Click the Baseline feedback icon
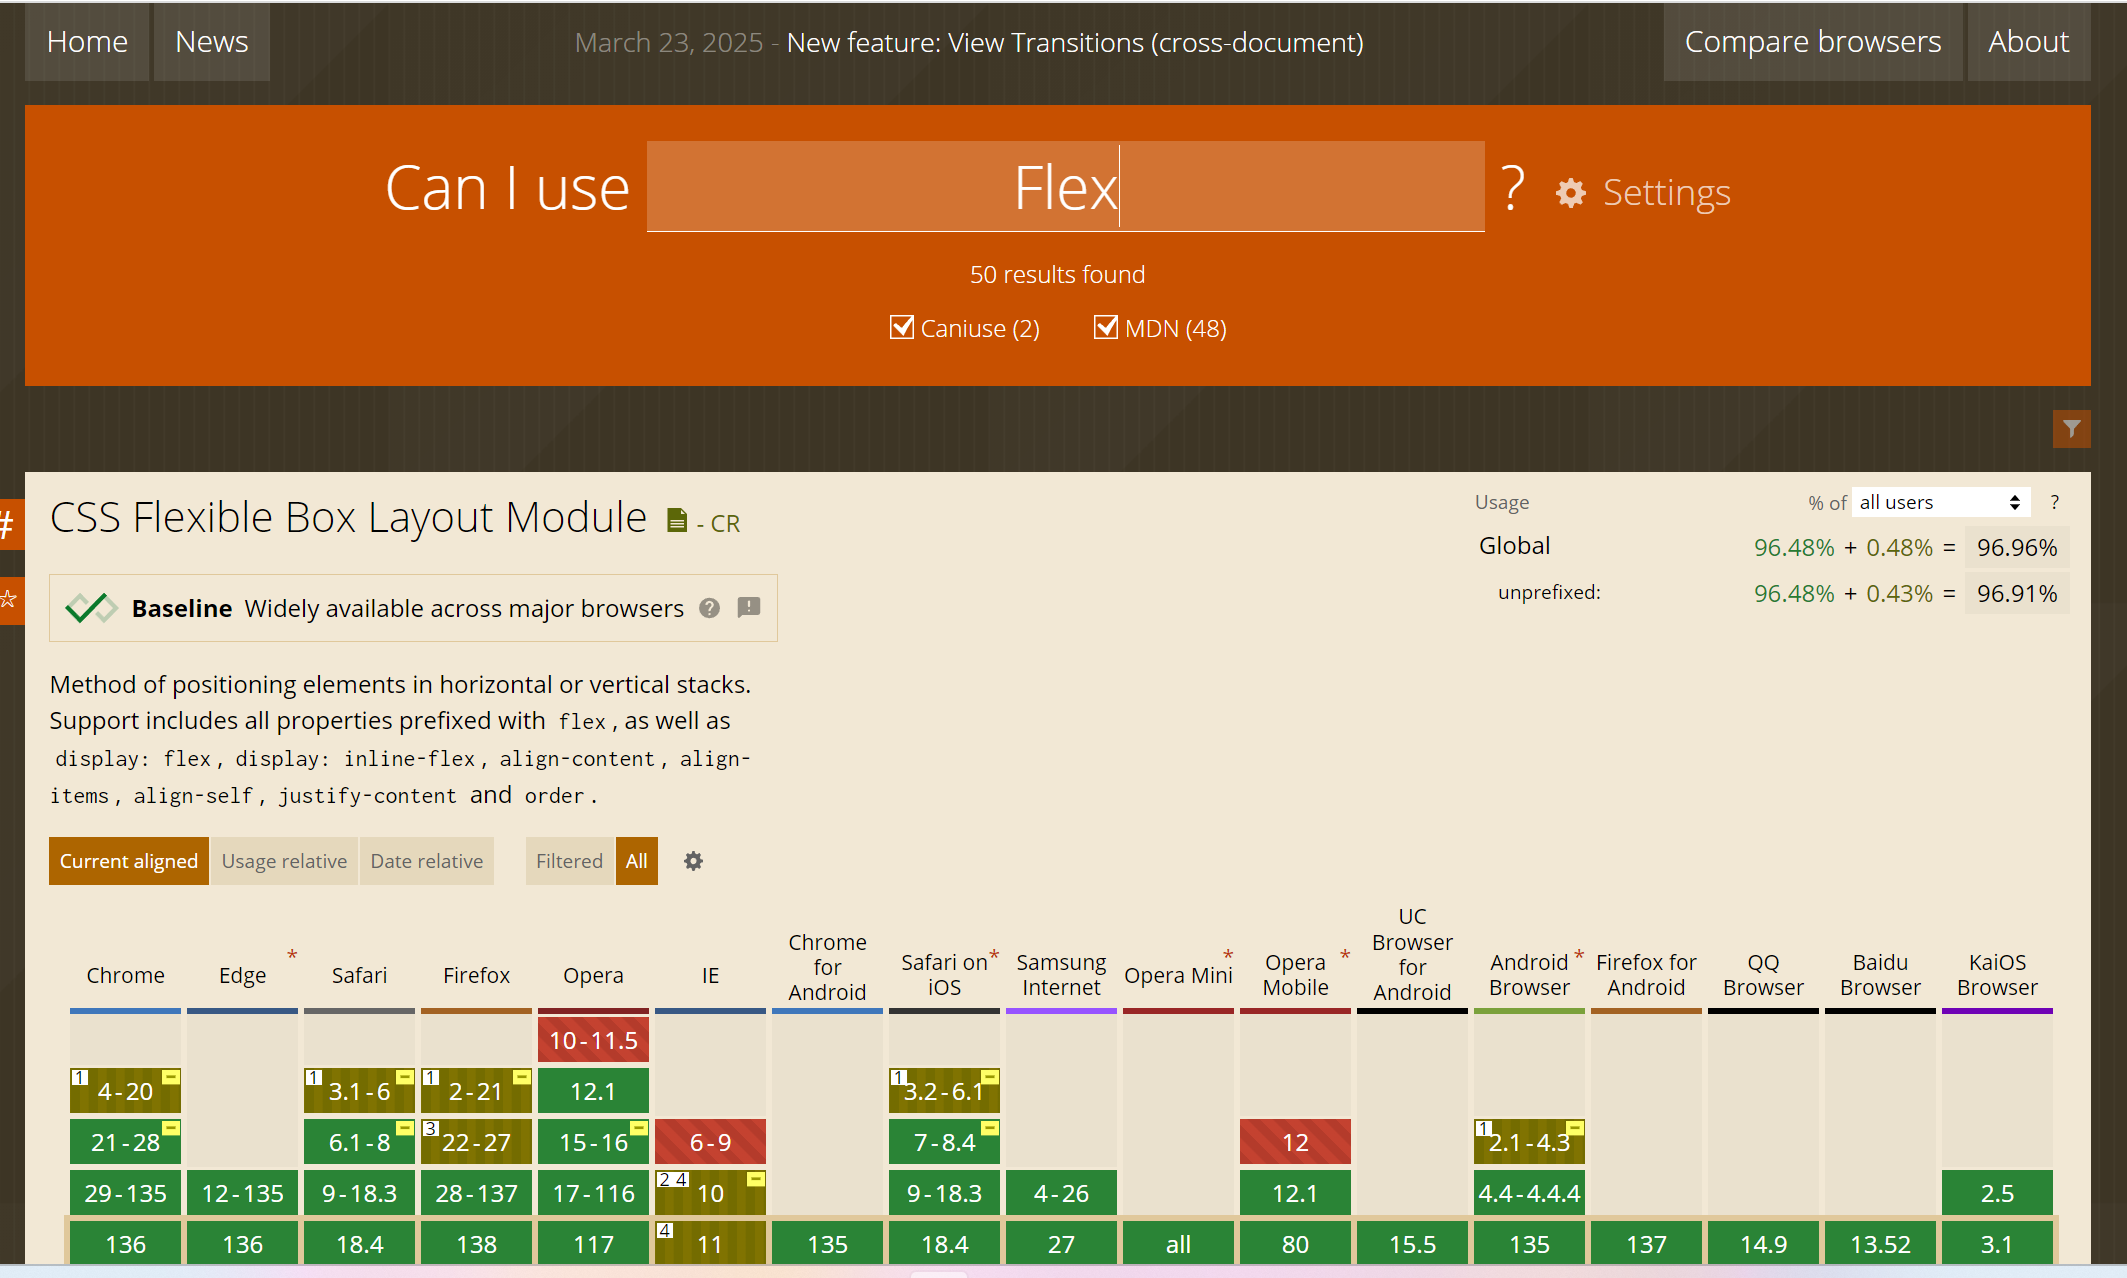The image size is (2127, 1278). pos(749,607)
